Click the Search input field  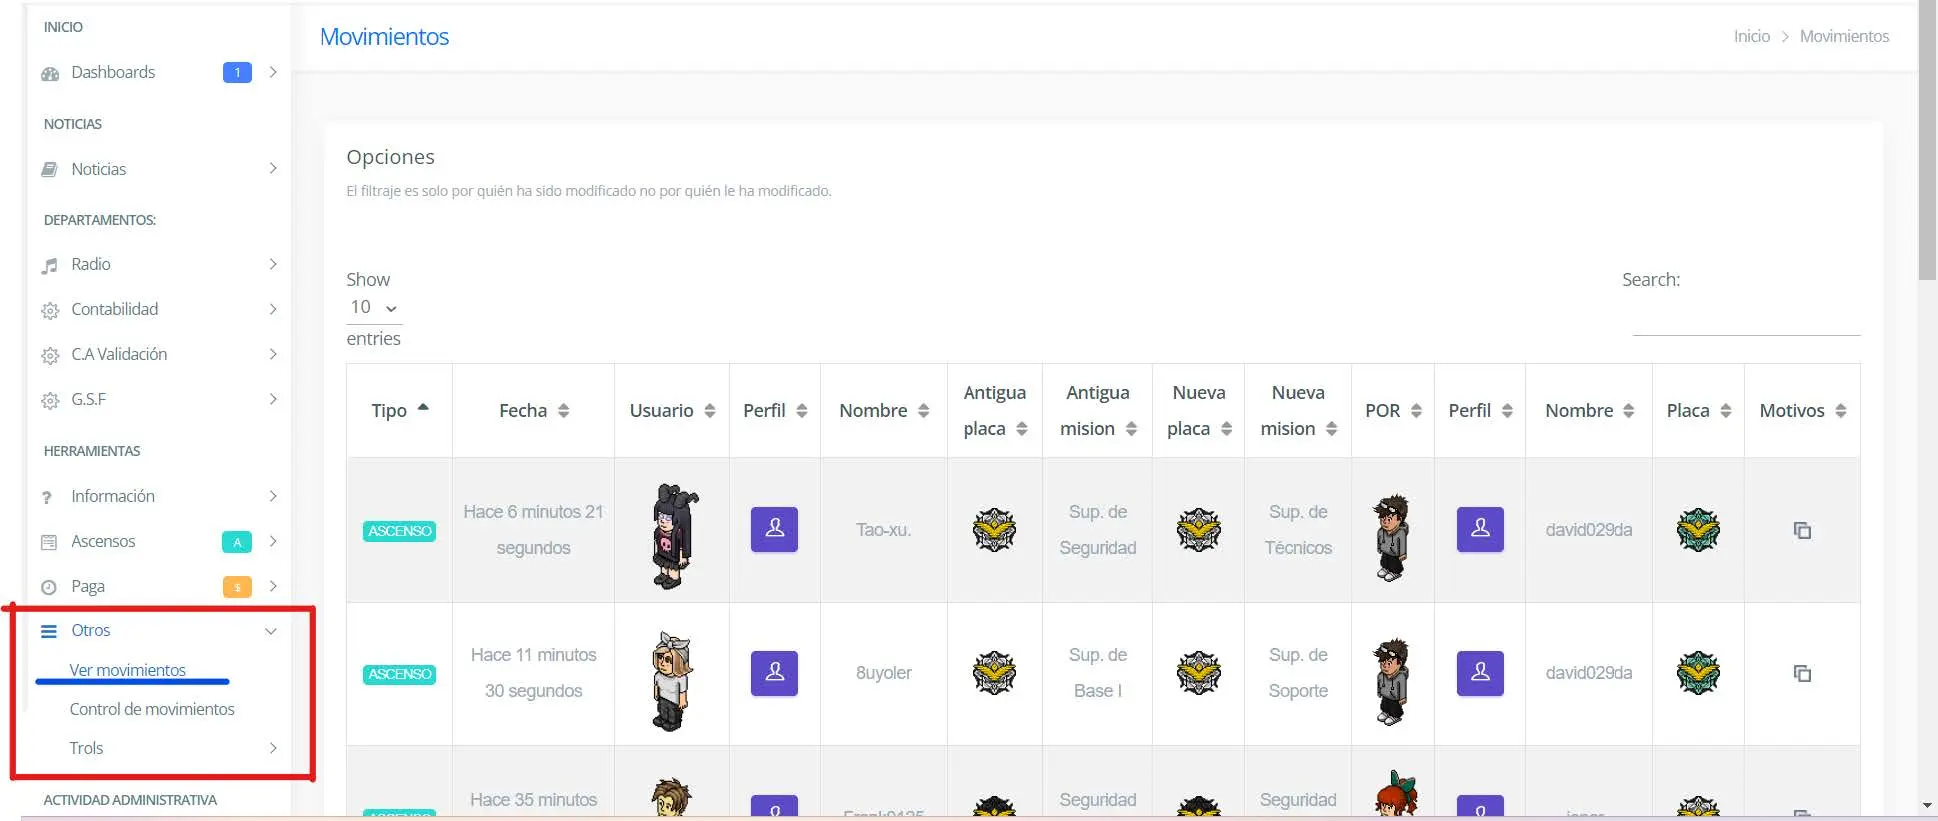(x=1745, y=318)
